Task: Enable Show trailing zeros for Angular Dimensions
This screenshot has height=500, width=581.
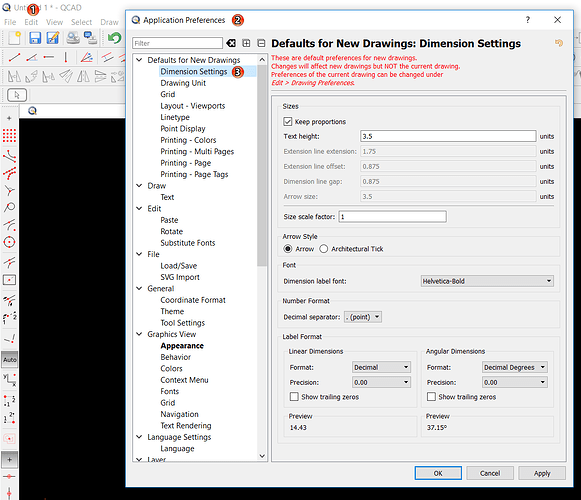Action: (431, 397)
